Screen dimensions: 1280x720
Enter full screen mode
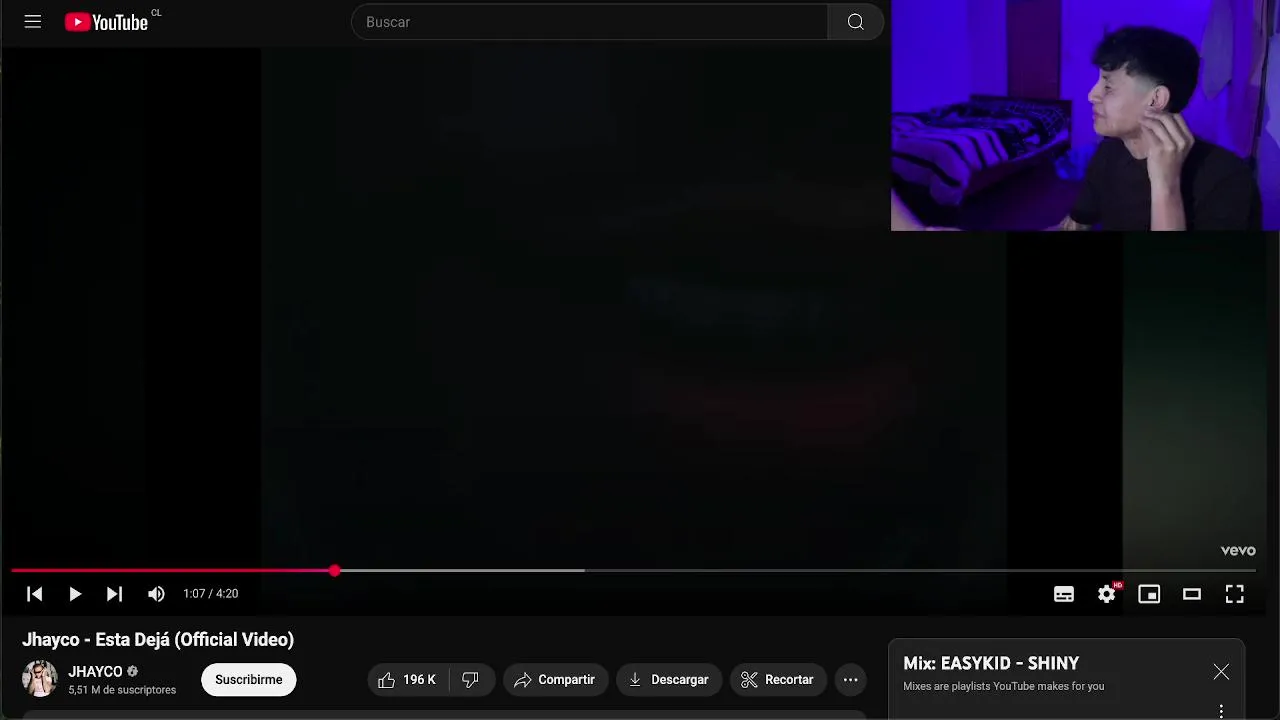1235,594
